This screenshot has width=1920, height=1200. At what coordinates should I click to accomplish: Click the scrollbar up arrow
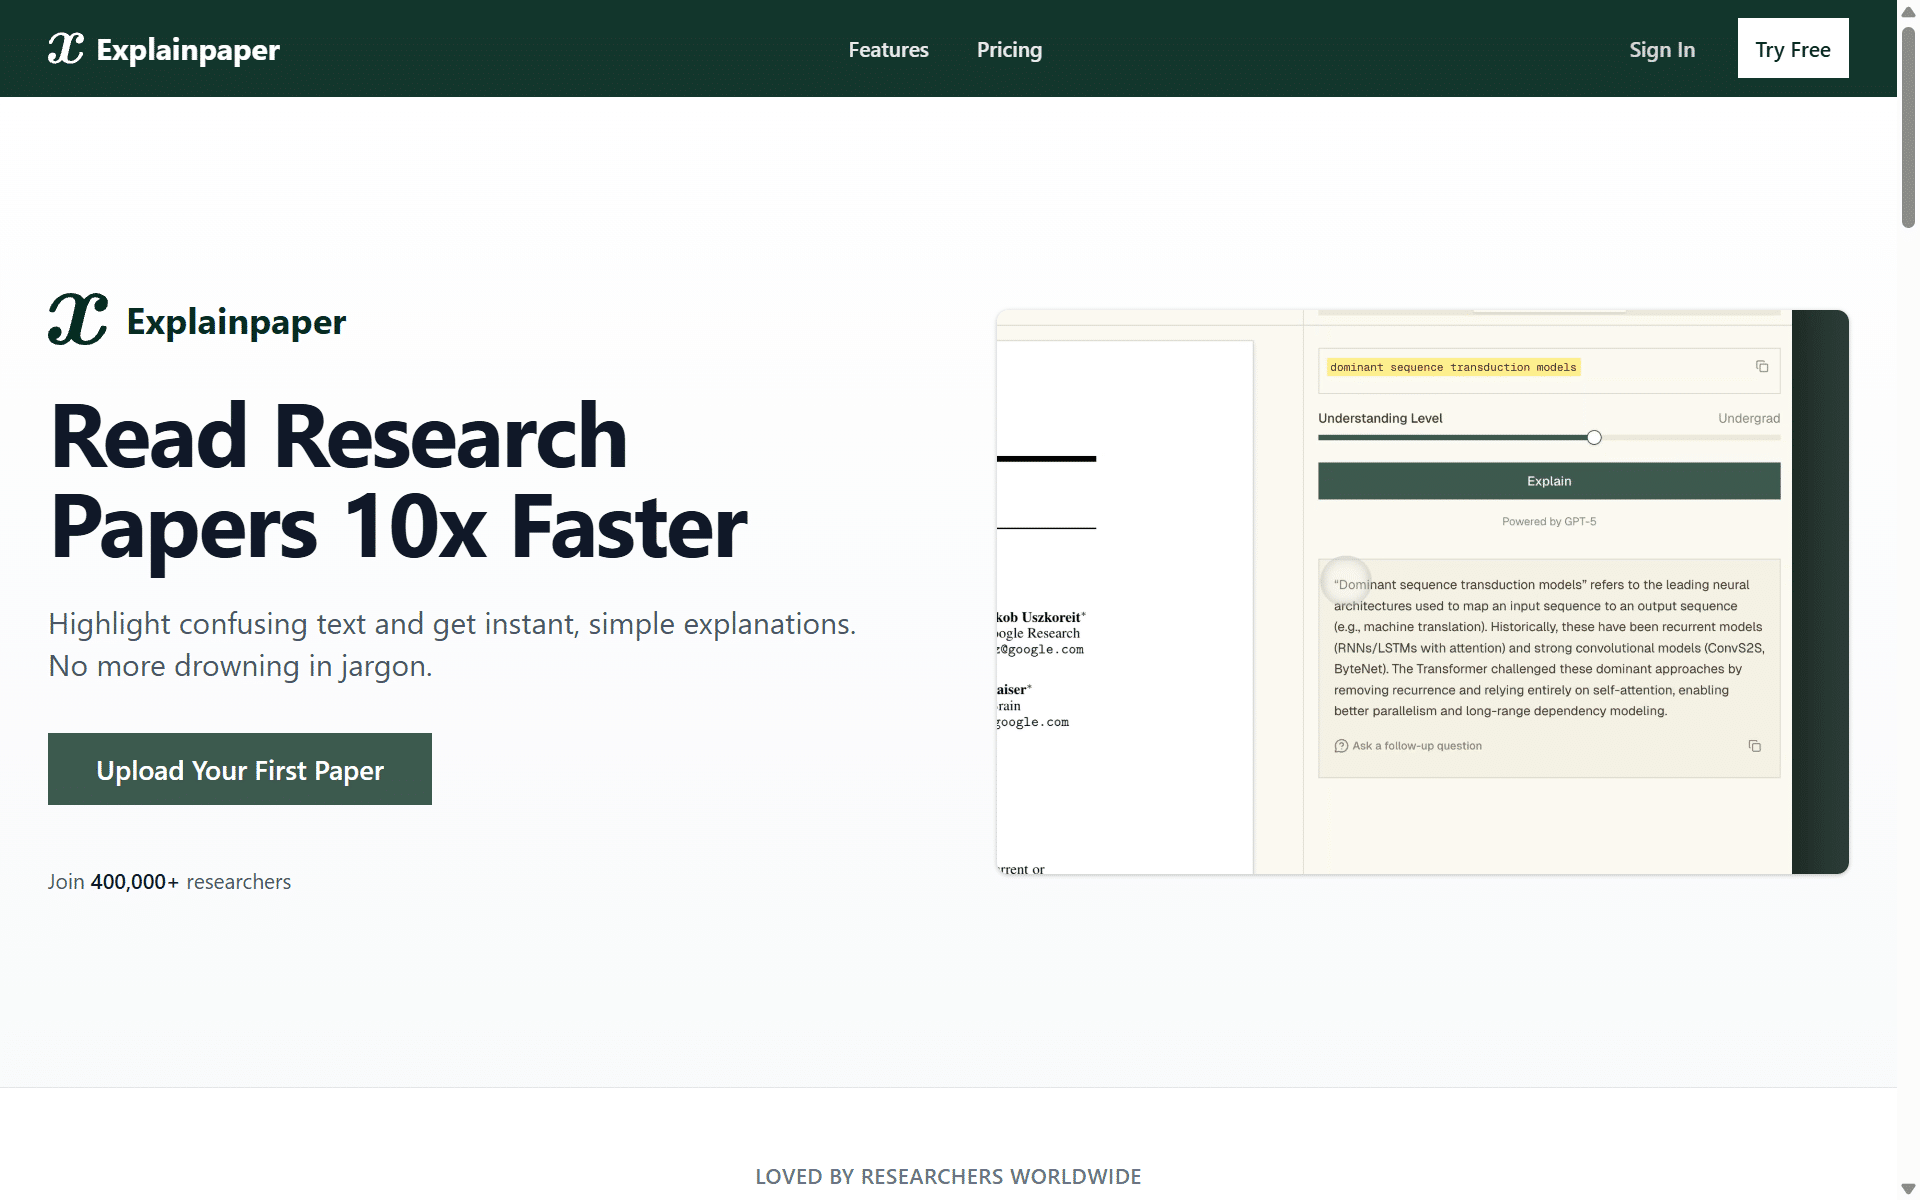pyautogui.click(x=1908, y=11)
